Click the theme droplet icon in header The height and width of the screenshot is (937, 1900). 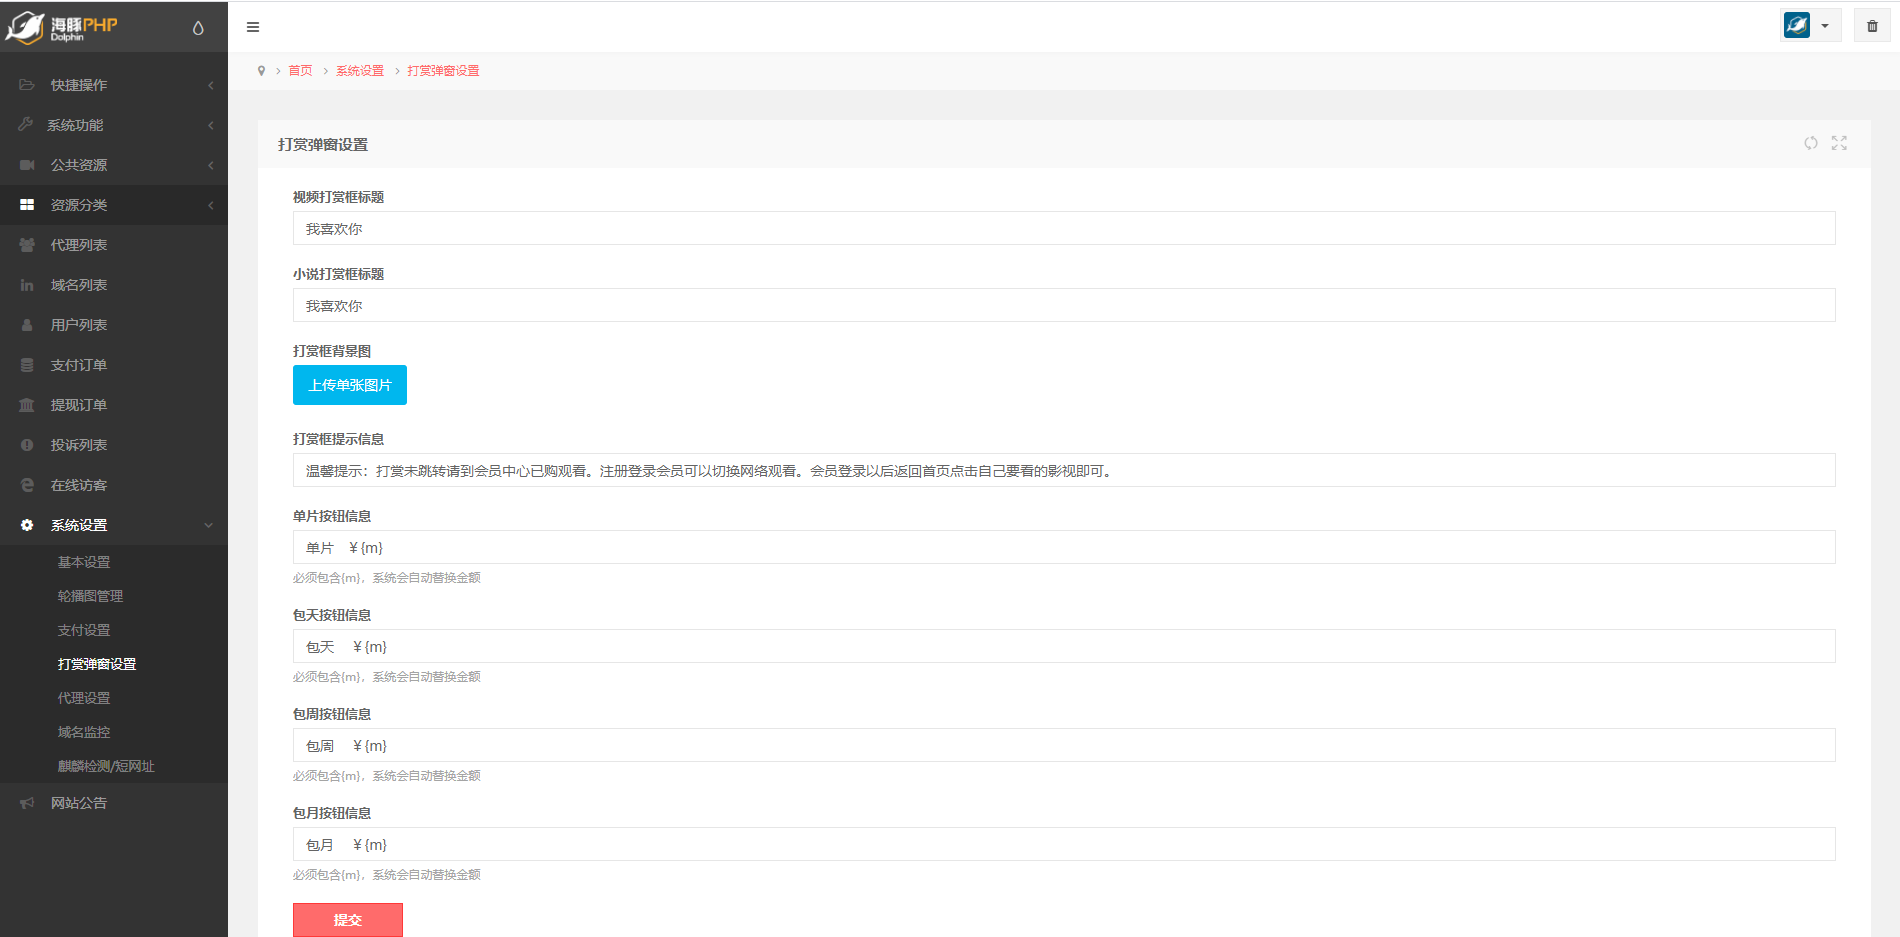tap(198, 28)
